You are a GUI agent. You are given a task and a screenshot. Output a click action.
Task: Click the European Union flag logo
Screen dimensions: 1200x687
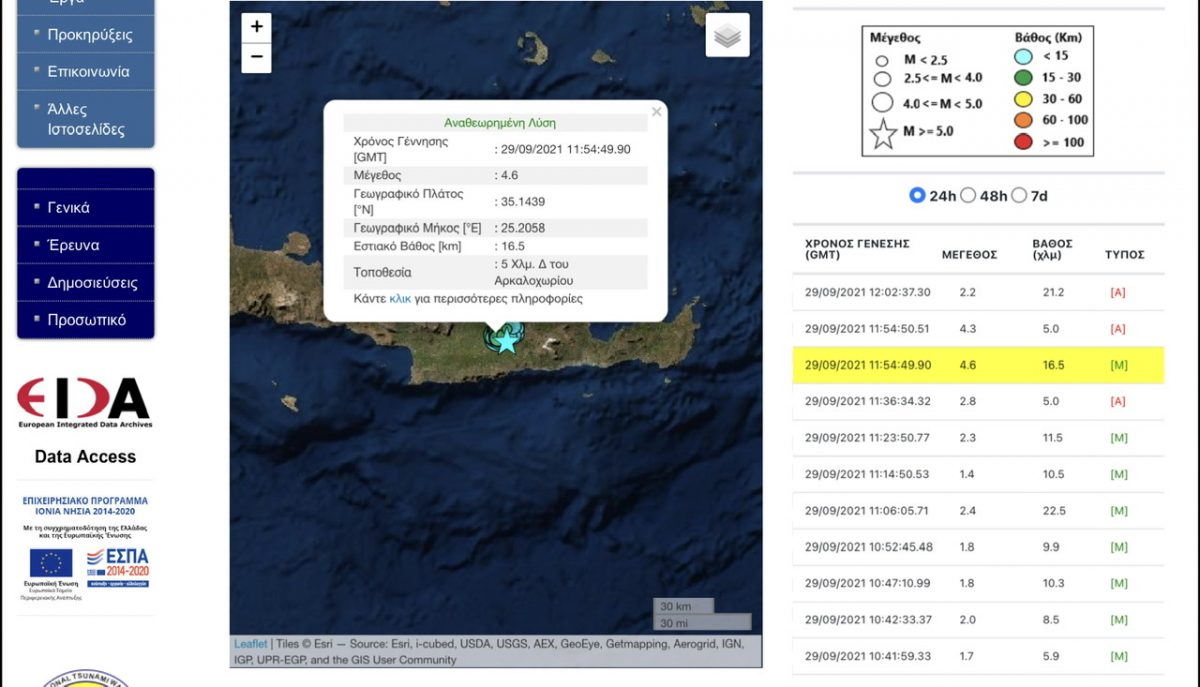pyautogui.click(x=50, y=564)
